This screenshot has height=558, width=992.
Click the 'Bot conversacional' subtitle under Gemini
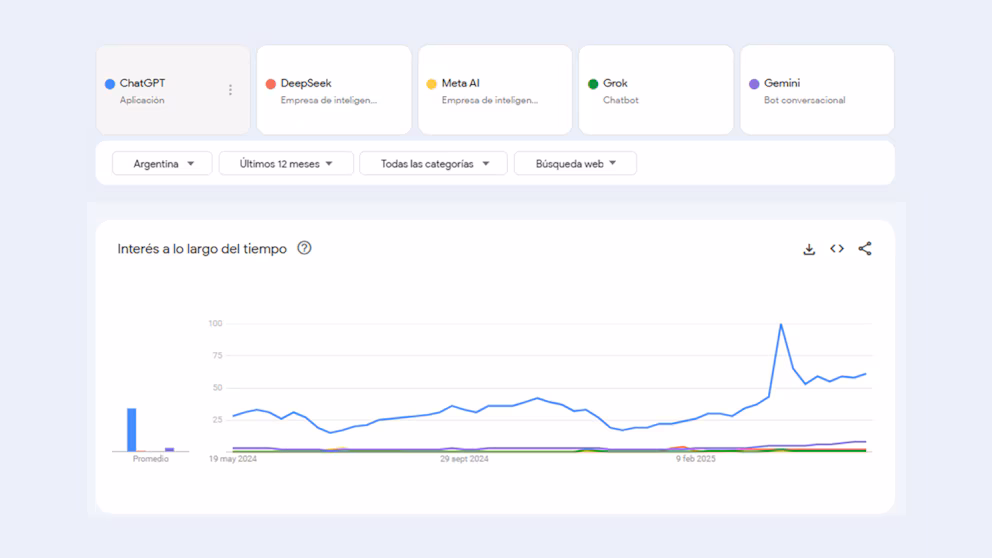[x=804, y=100]
